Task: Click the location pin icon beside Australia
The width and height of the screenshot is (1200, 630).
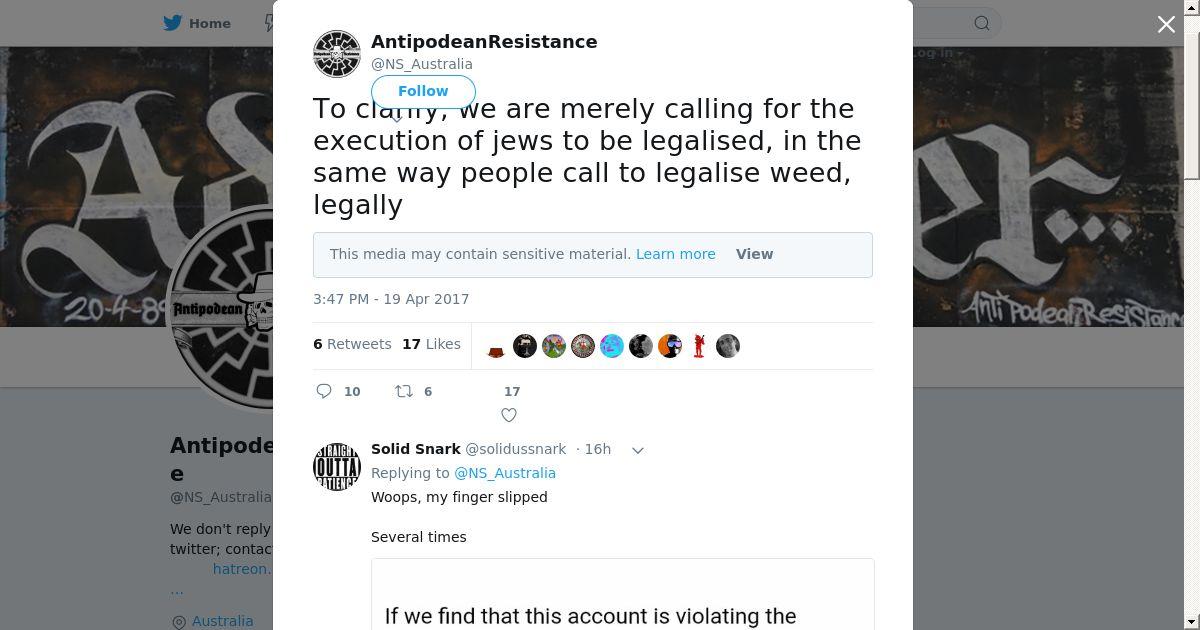Action: (x=179, y=621)
